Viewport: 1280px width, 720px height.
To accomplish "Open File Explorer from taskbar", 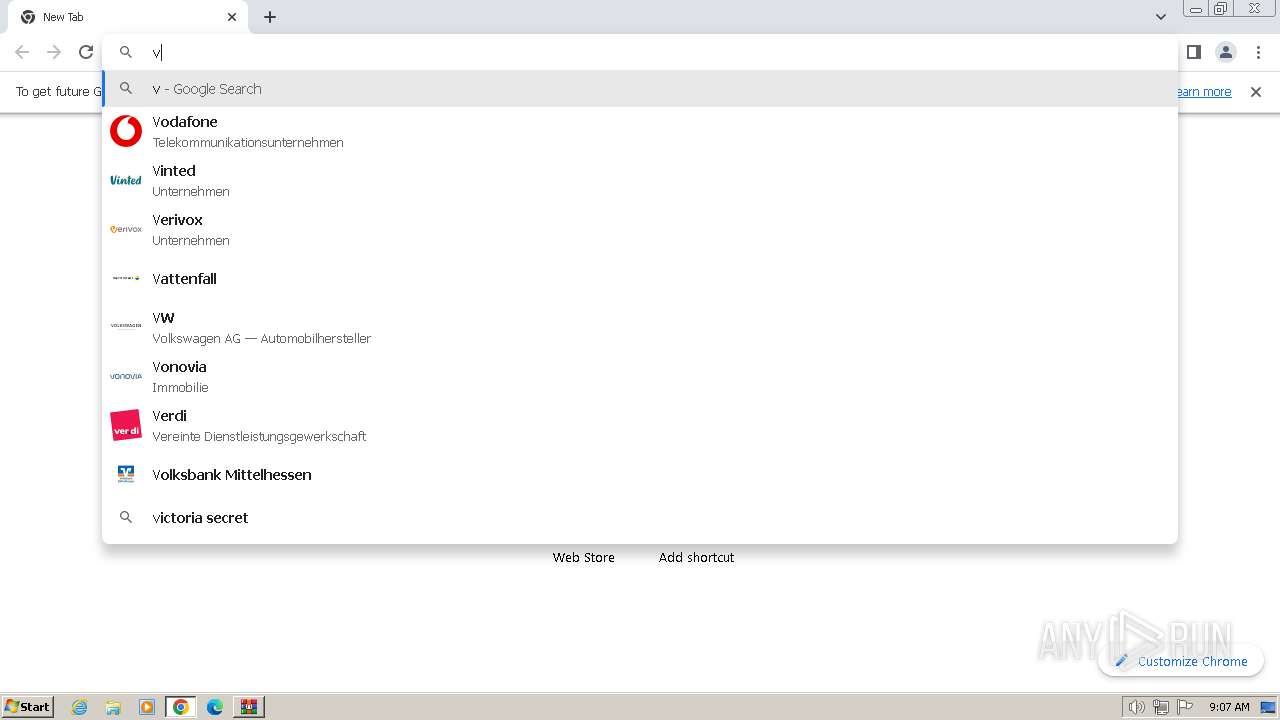I will 113,707.
